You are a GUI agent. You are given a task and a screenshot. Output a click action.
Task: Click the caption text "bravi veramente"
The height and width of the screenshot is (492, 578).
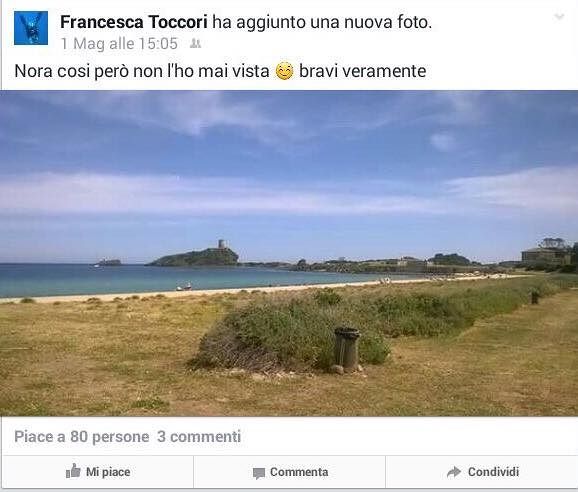pyautogui.click(x=362, y=71)
